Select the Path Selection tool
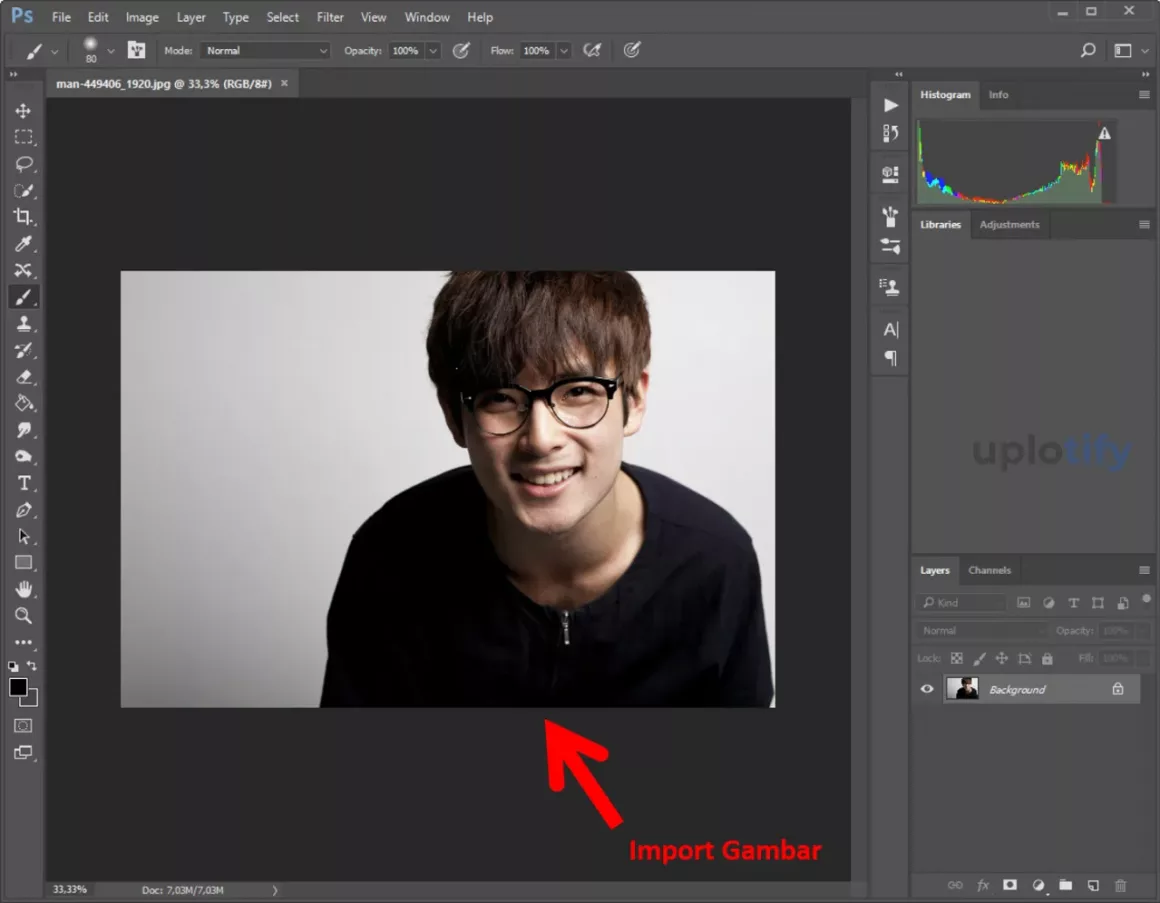 [23, 536]
